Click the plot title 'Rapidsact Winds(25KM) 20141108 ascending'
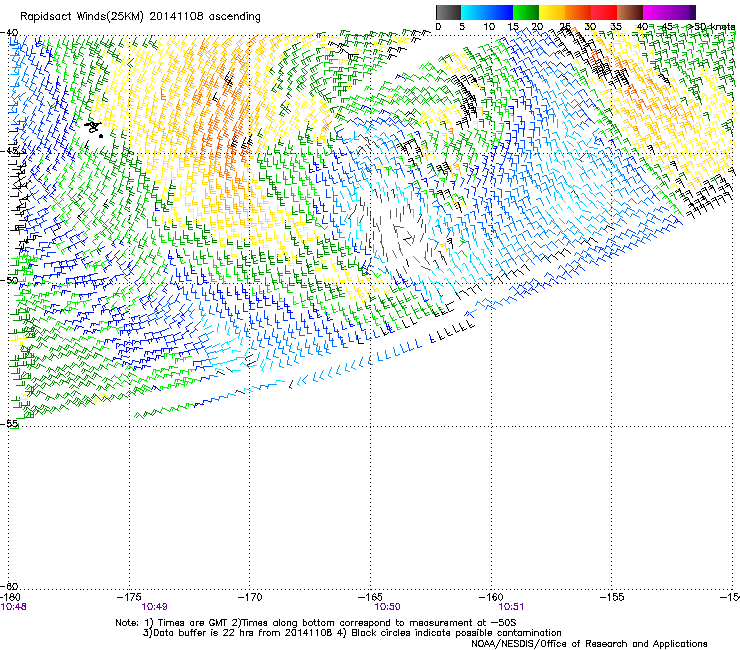 point(140,17)
